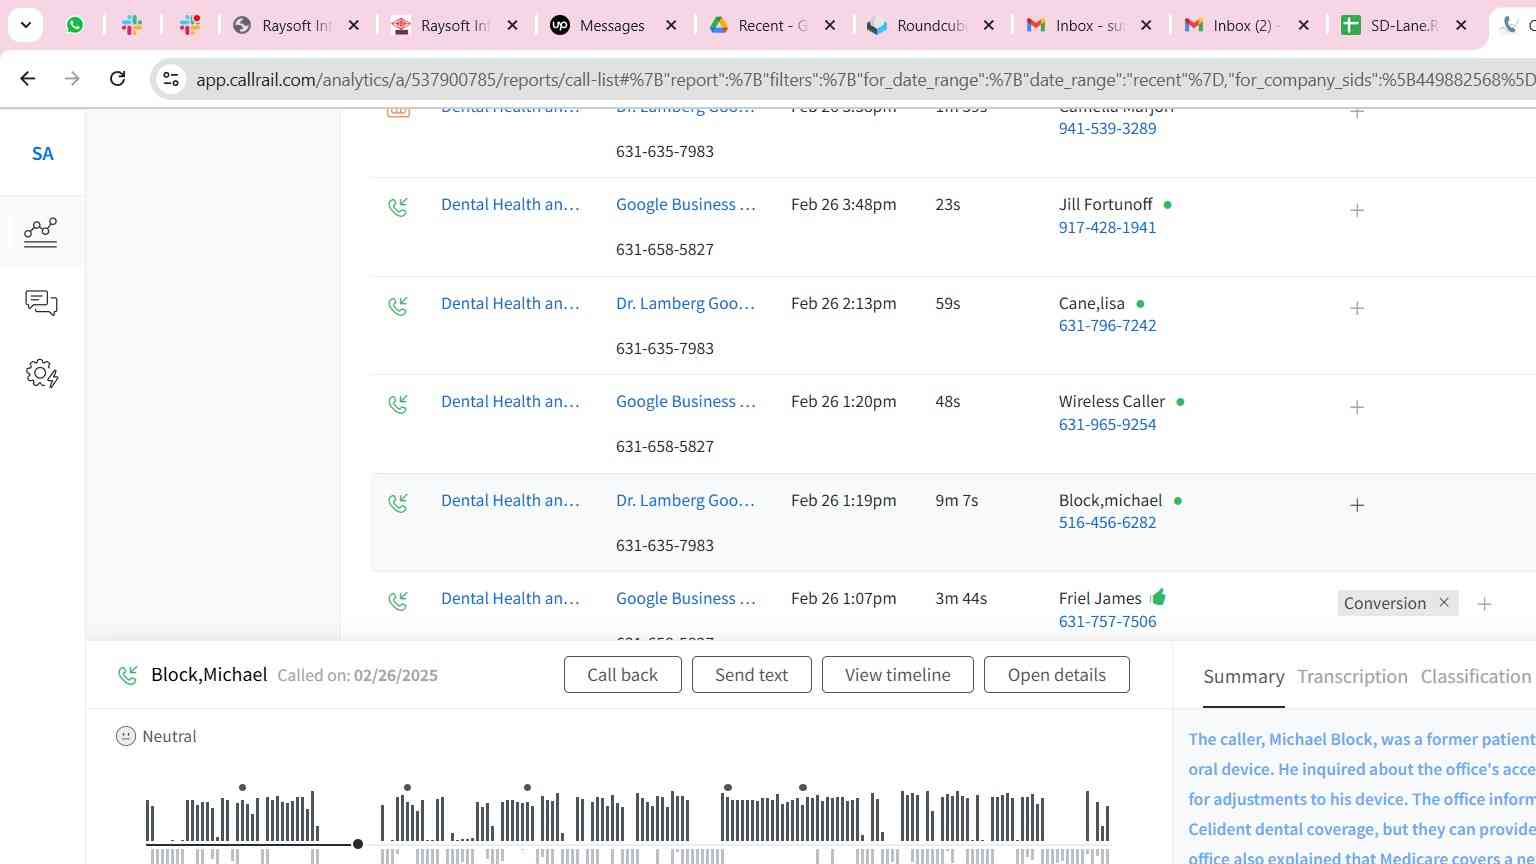Click the View timeline button
The image size is (1536, 864).
tap(897, 675)
